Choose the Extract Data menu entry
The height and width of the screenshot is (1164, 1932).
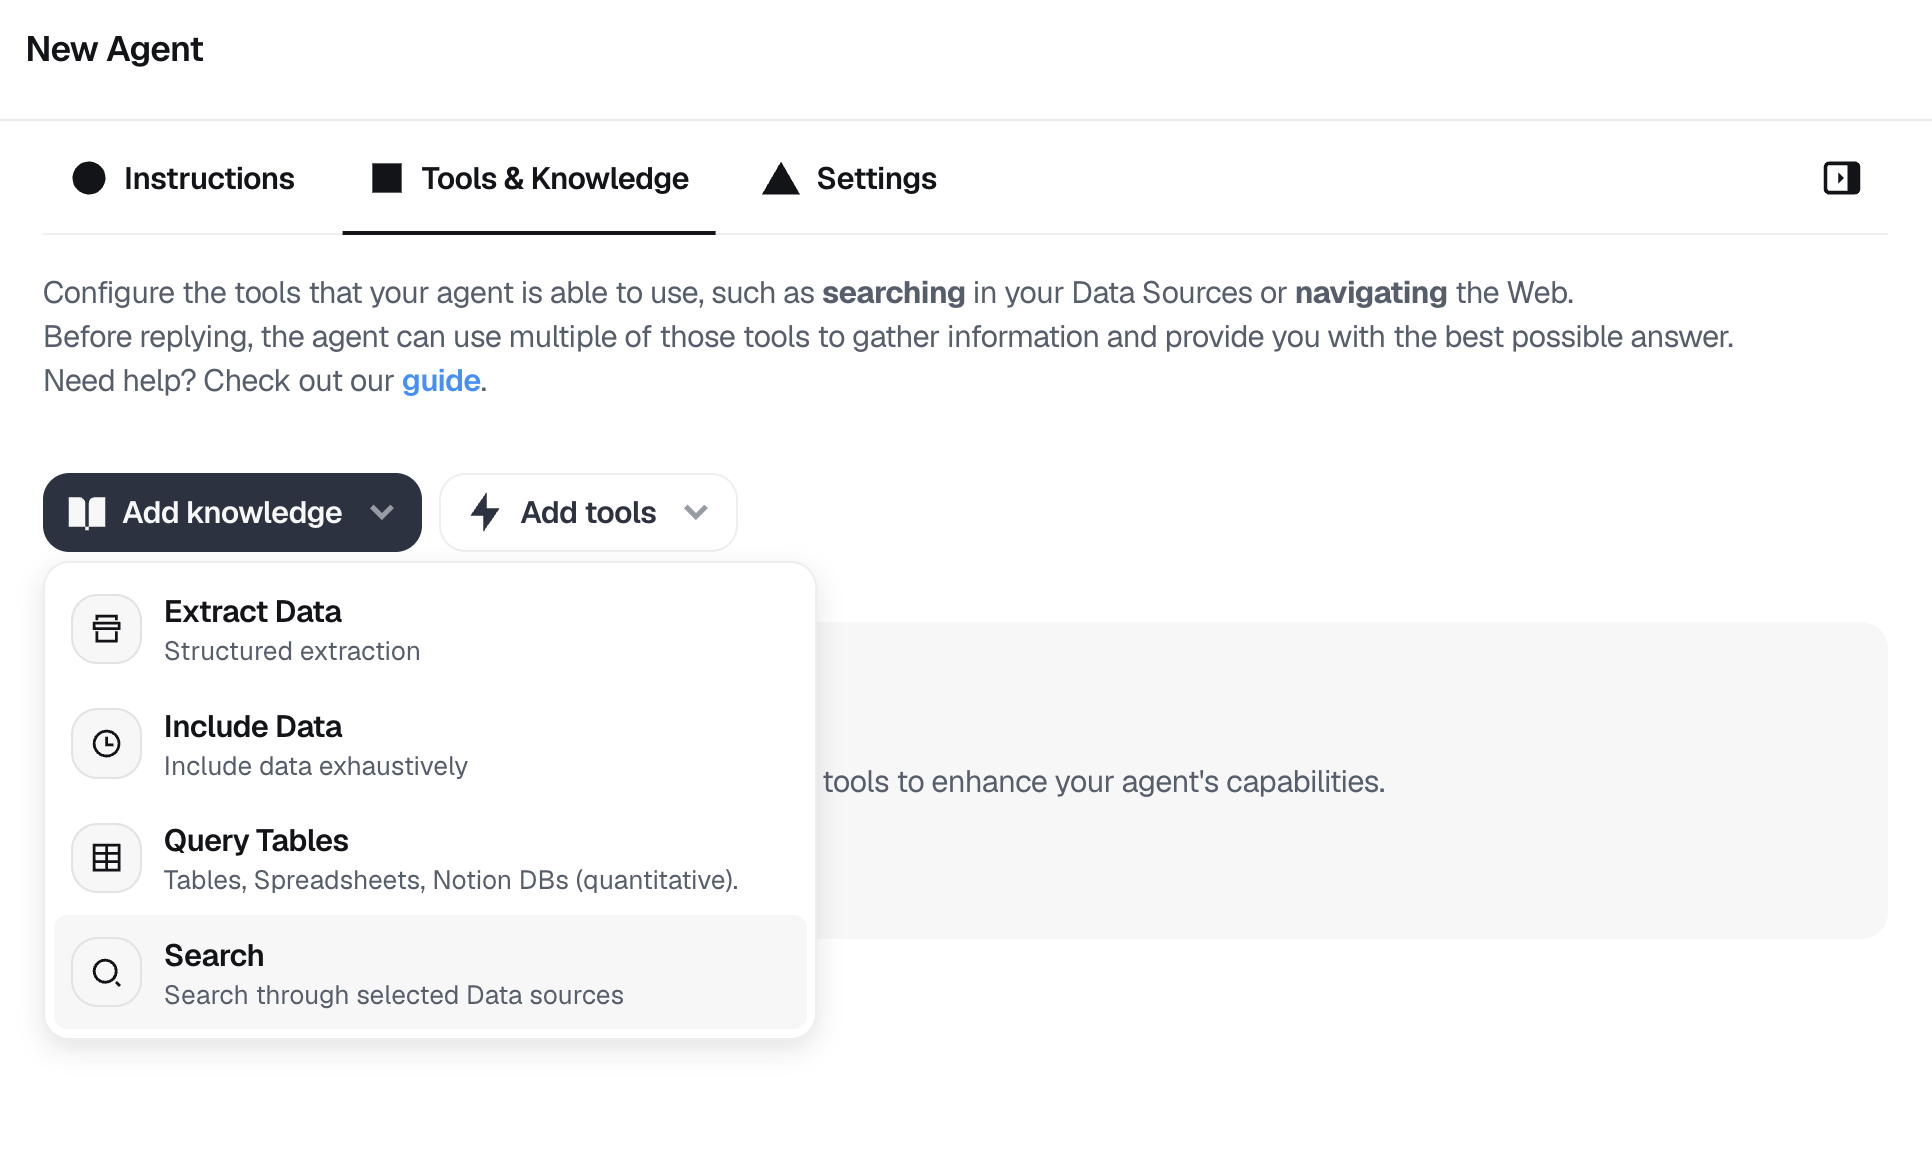click(430, 629)
